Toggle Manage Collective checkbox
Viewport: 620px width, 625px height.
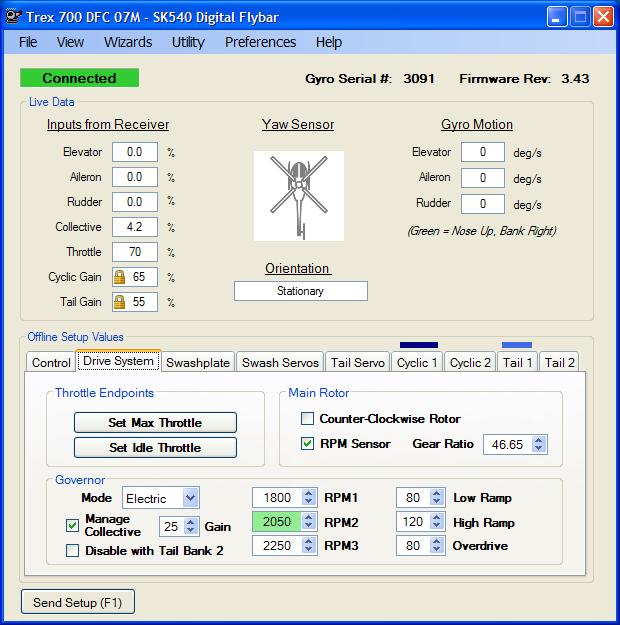pos(72,525)
